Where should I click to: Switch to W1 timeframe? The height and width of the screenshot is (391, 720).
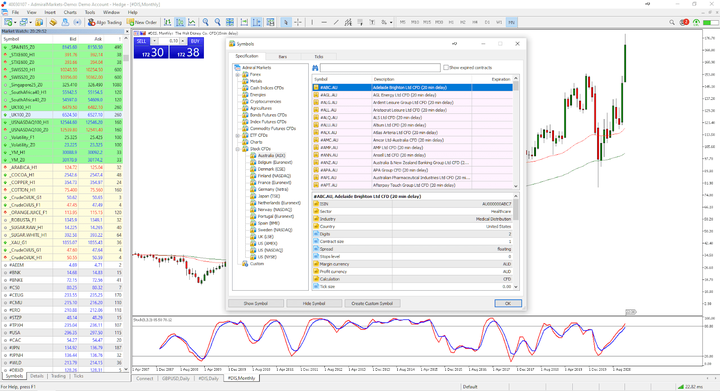coord(499,22)
